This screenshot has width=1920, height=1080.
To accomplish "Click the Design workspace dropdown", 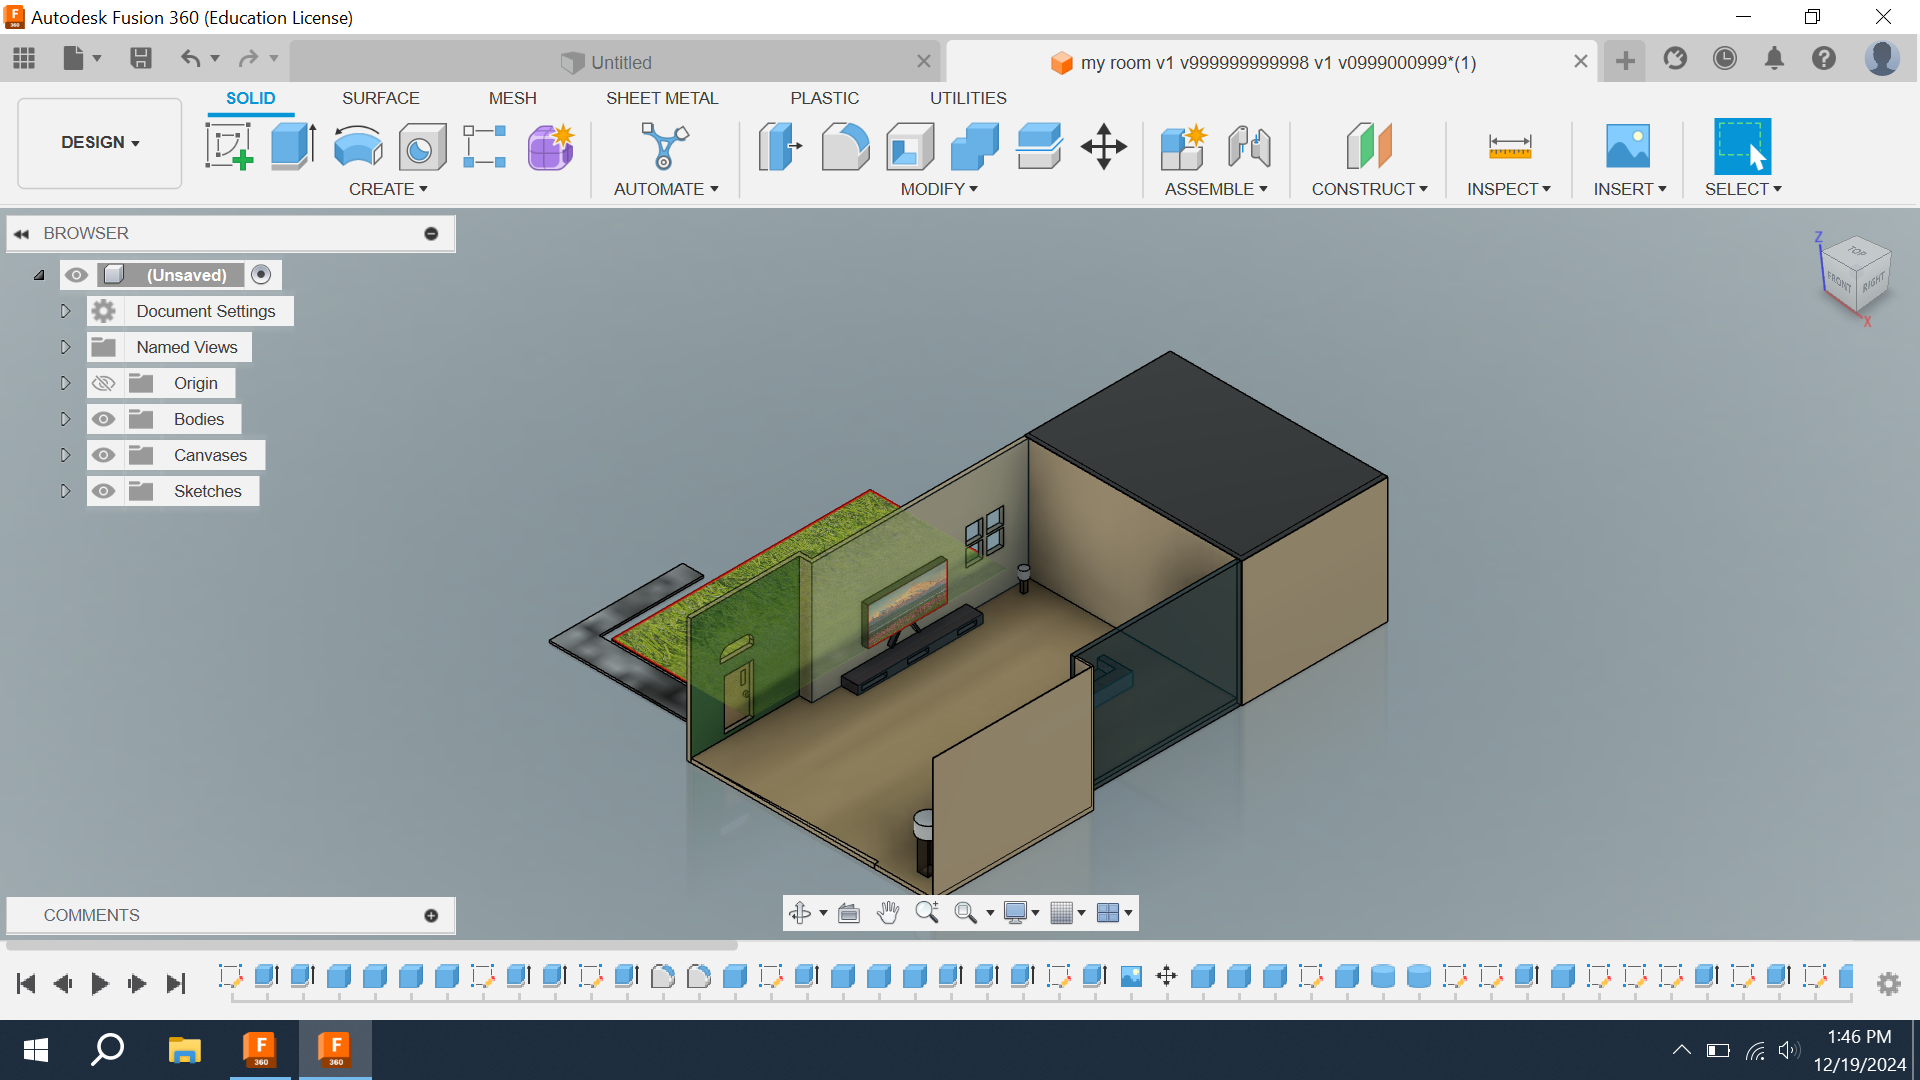I will pyautogui.click(x=99, y=141).
